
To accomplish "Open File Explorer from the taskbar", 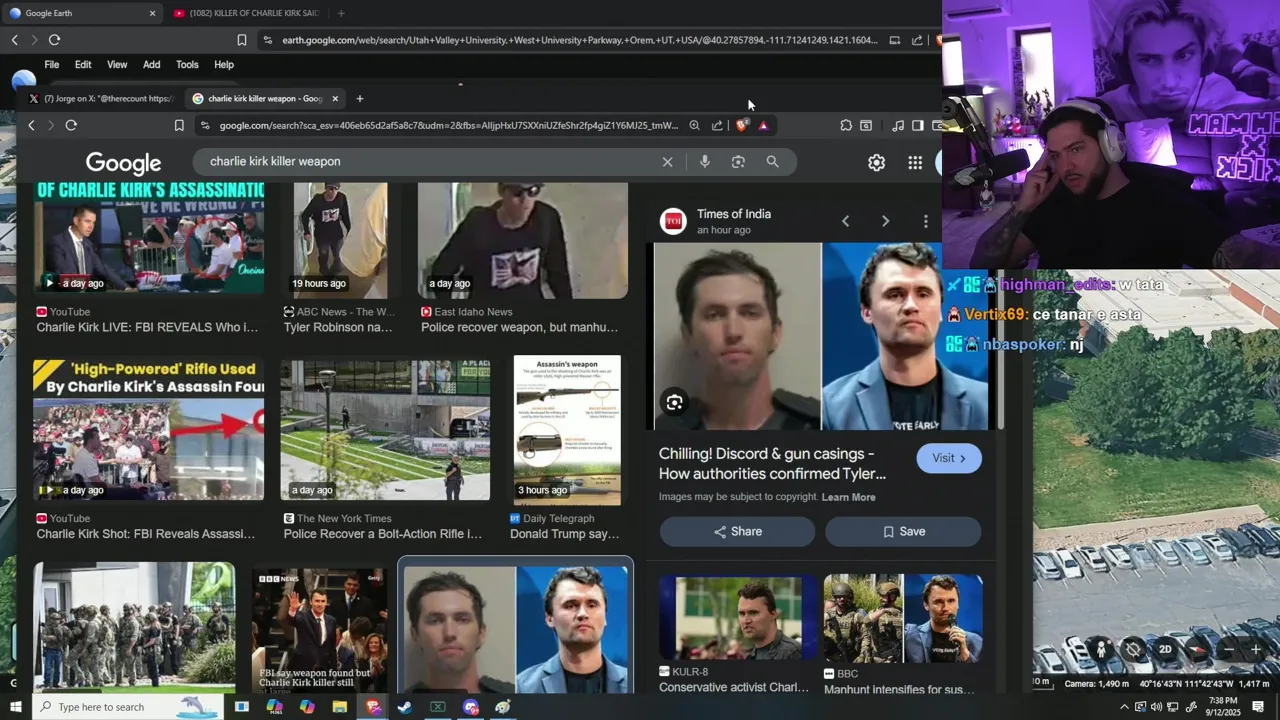I will tap(340, 707).
